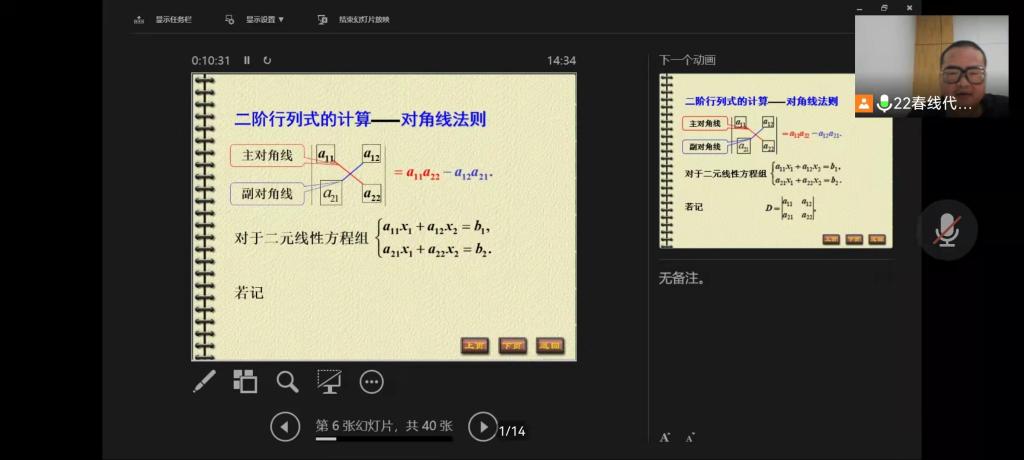Click the next animation preview thumbnail

[775, 160]
